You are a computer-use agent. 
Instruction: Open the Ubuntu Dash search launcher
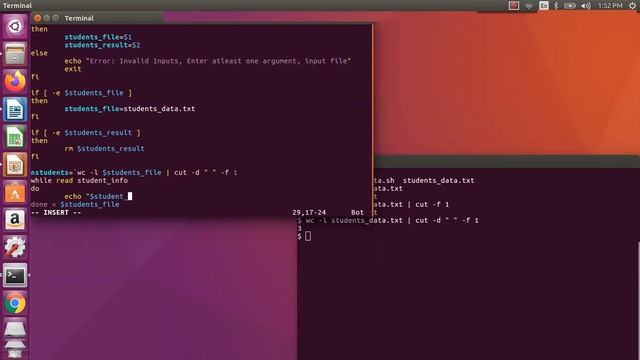(15, 27)
